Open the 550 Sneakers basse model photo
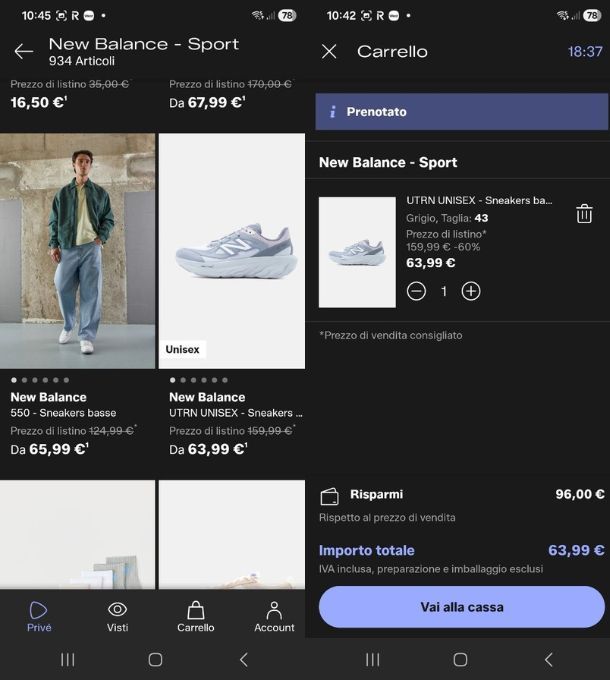The image size is (610, 680). [x=77, y=251]
